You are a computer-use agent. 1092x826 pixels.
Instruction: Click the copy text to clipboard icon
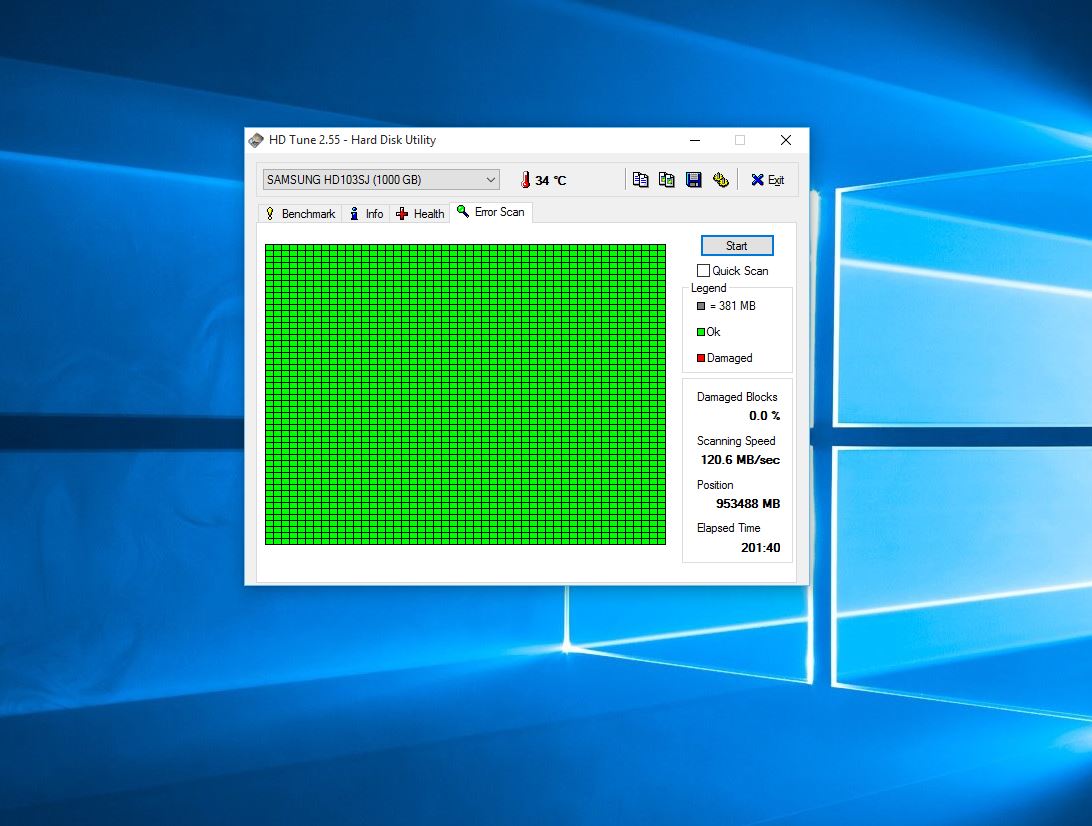point(640,180)
